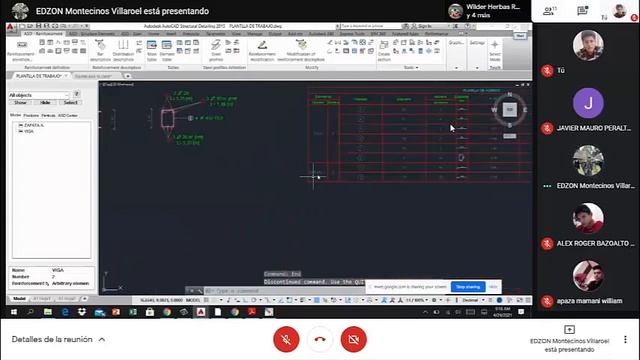Screen dimensions: 640x360
Task: Select the VIGA tree item
Action: [x=29, y=131]
